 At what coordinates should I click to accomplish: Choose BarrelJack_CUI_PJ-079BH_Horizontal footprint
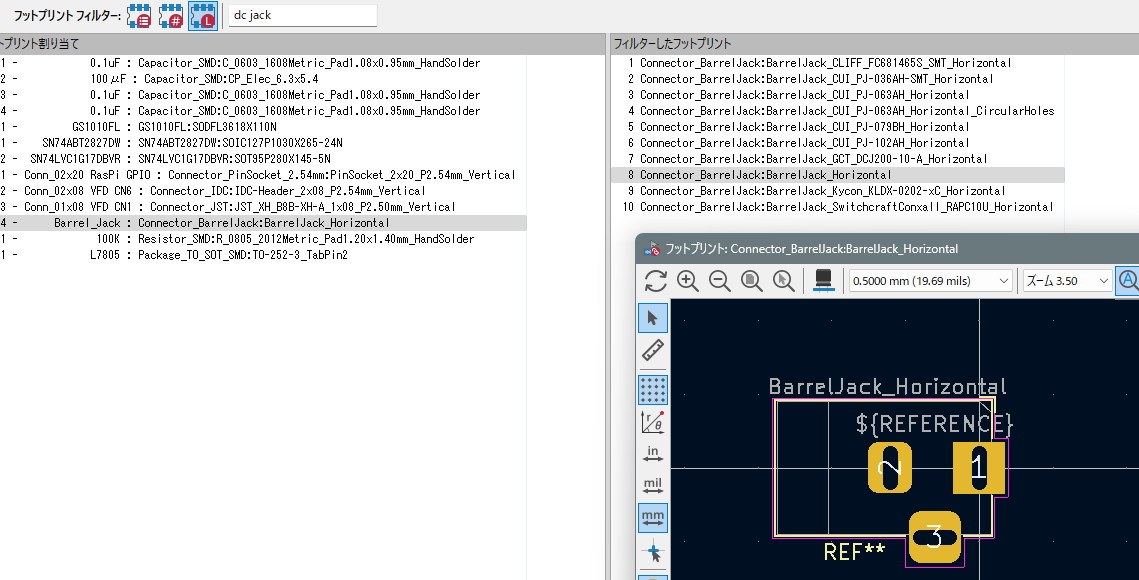point(838,126)
